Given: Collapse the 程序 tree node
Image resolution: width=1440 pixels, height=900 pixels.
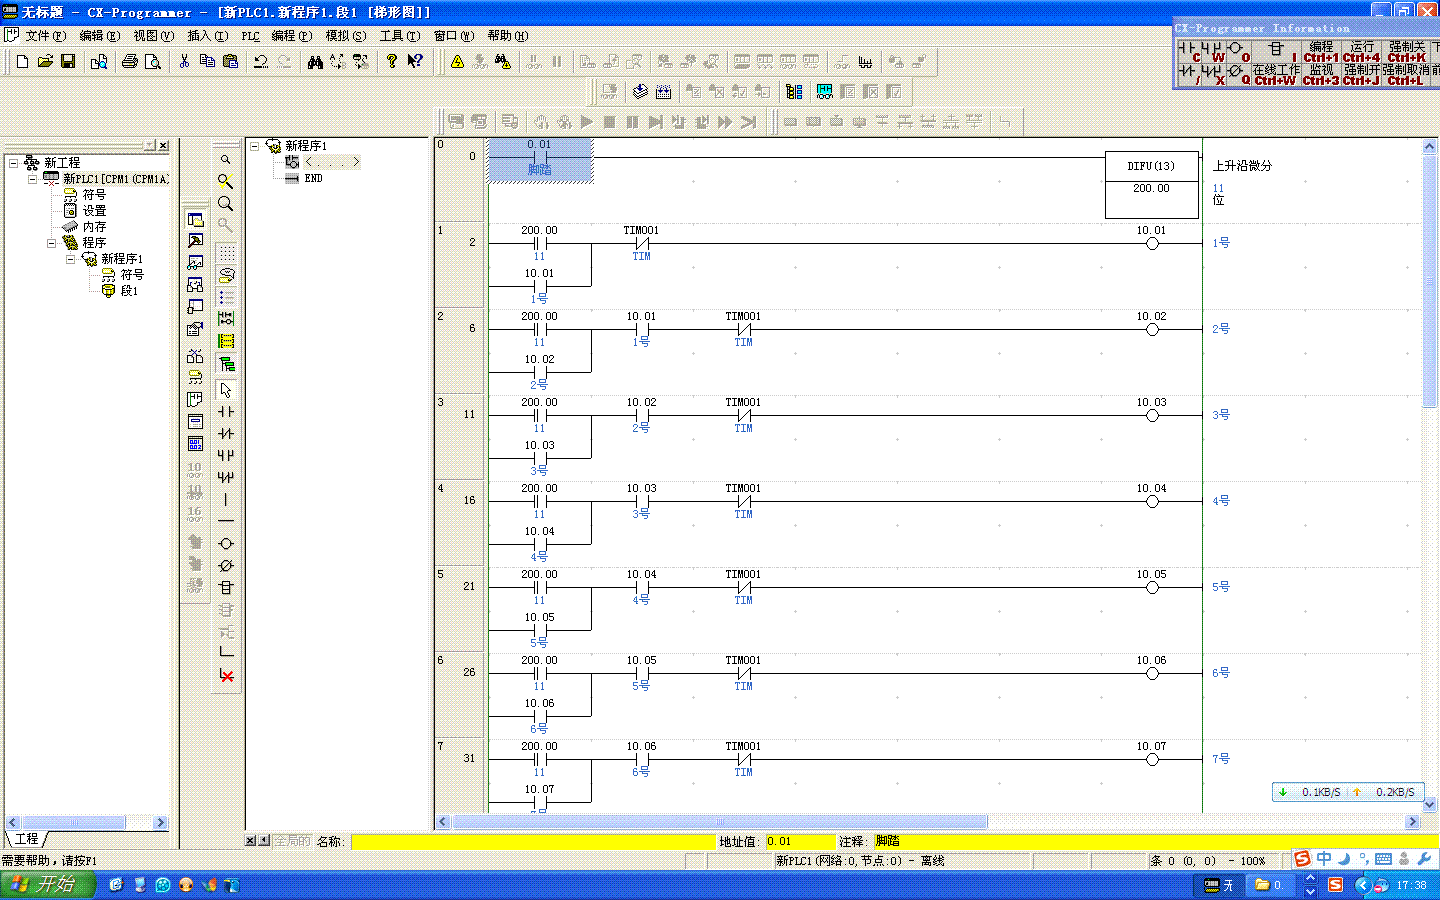Looking at the screenshot, I should coord(51,242).
